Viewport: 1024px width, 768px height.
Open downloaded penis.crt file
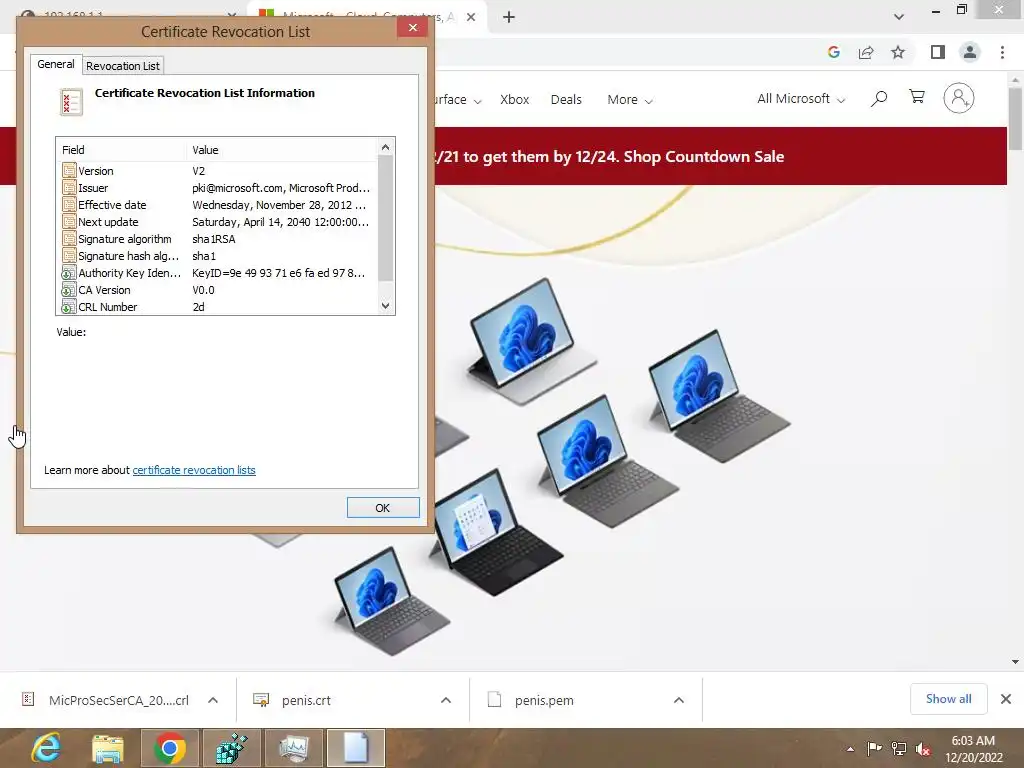pyautogui.click(x=292, y=700)
